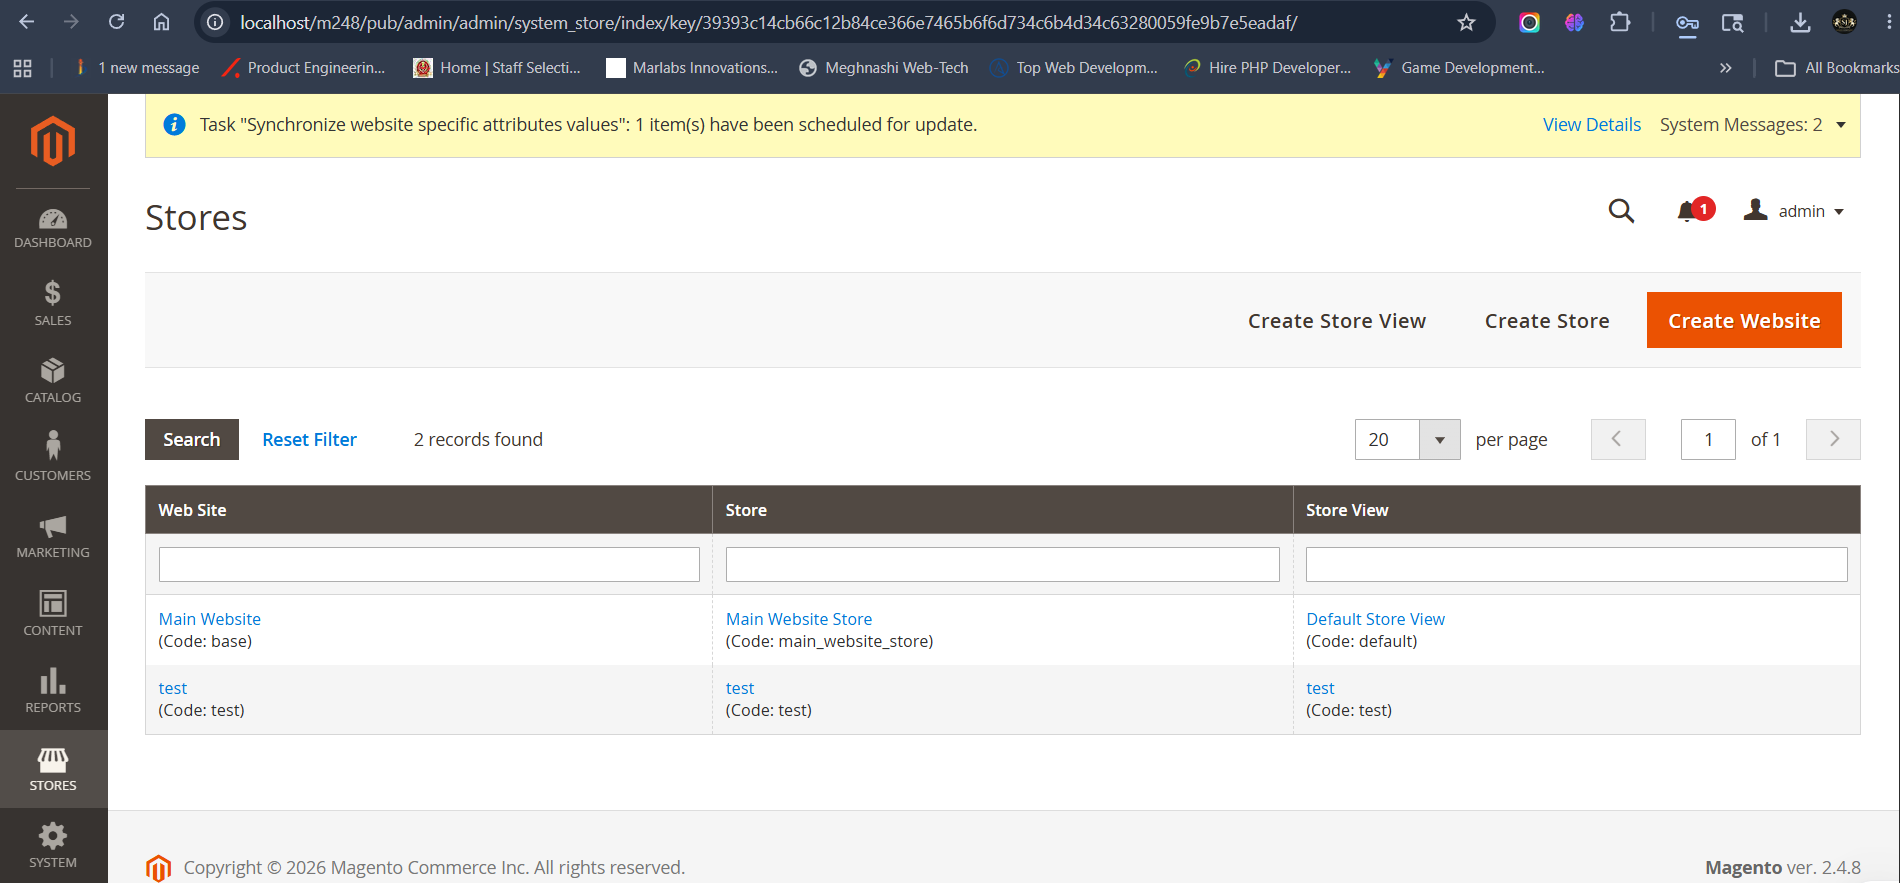1900x883 pixels.
Task: Focus the Store View filter field
Action: coord(1576,564)
